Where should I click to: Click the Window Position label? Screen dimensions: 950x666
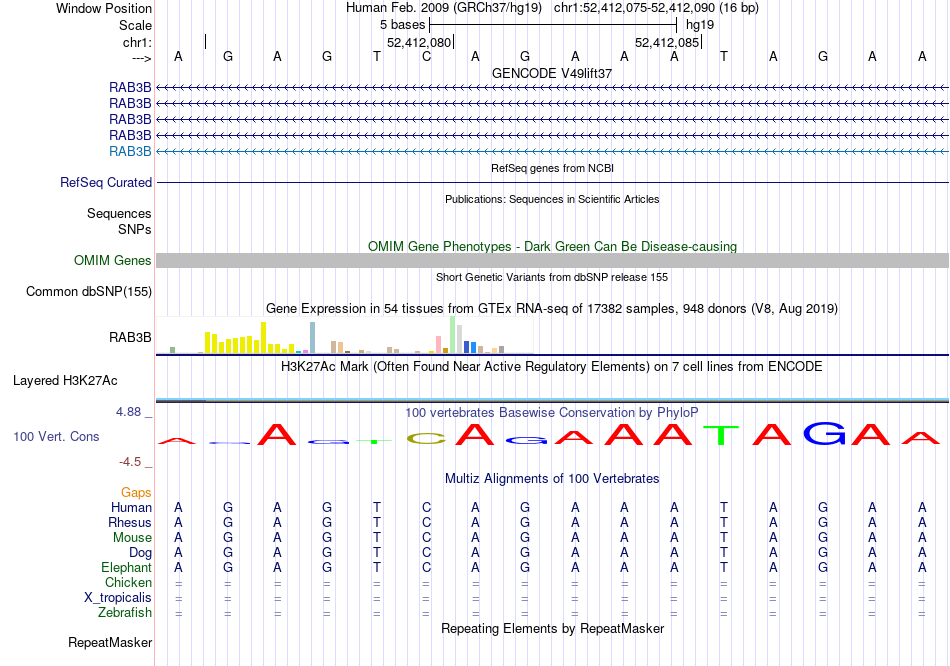coord(104,8)
